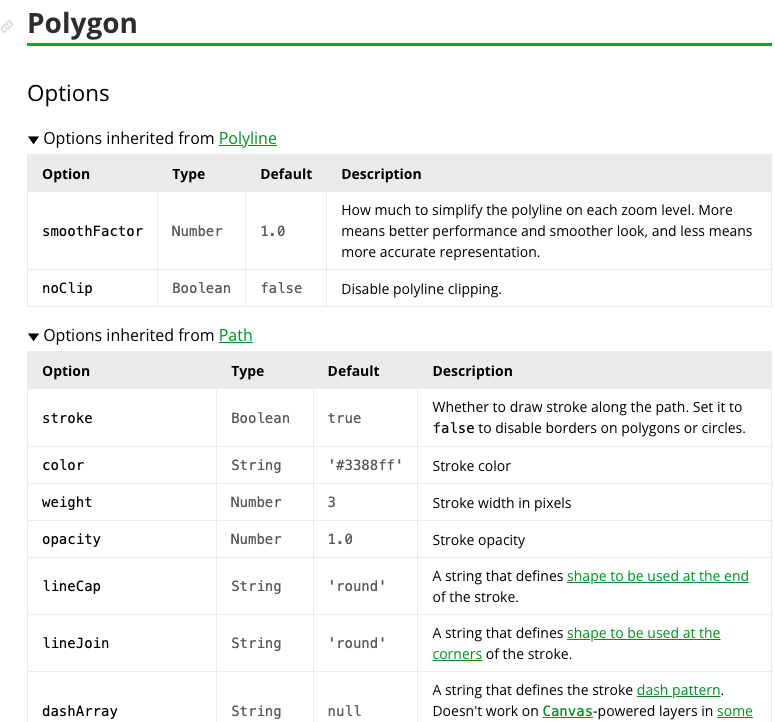The height and width of the screenshot is (722, 775).
Task: Click the noClip option cell
Action: point(67,288)
